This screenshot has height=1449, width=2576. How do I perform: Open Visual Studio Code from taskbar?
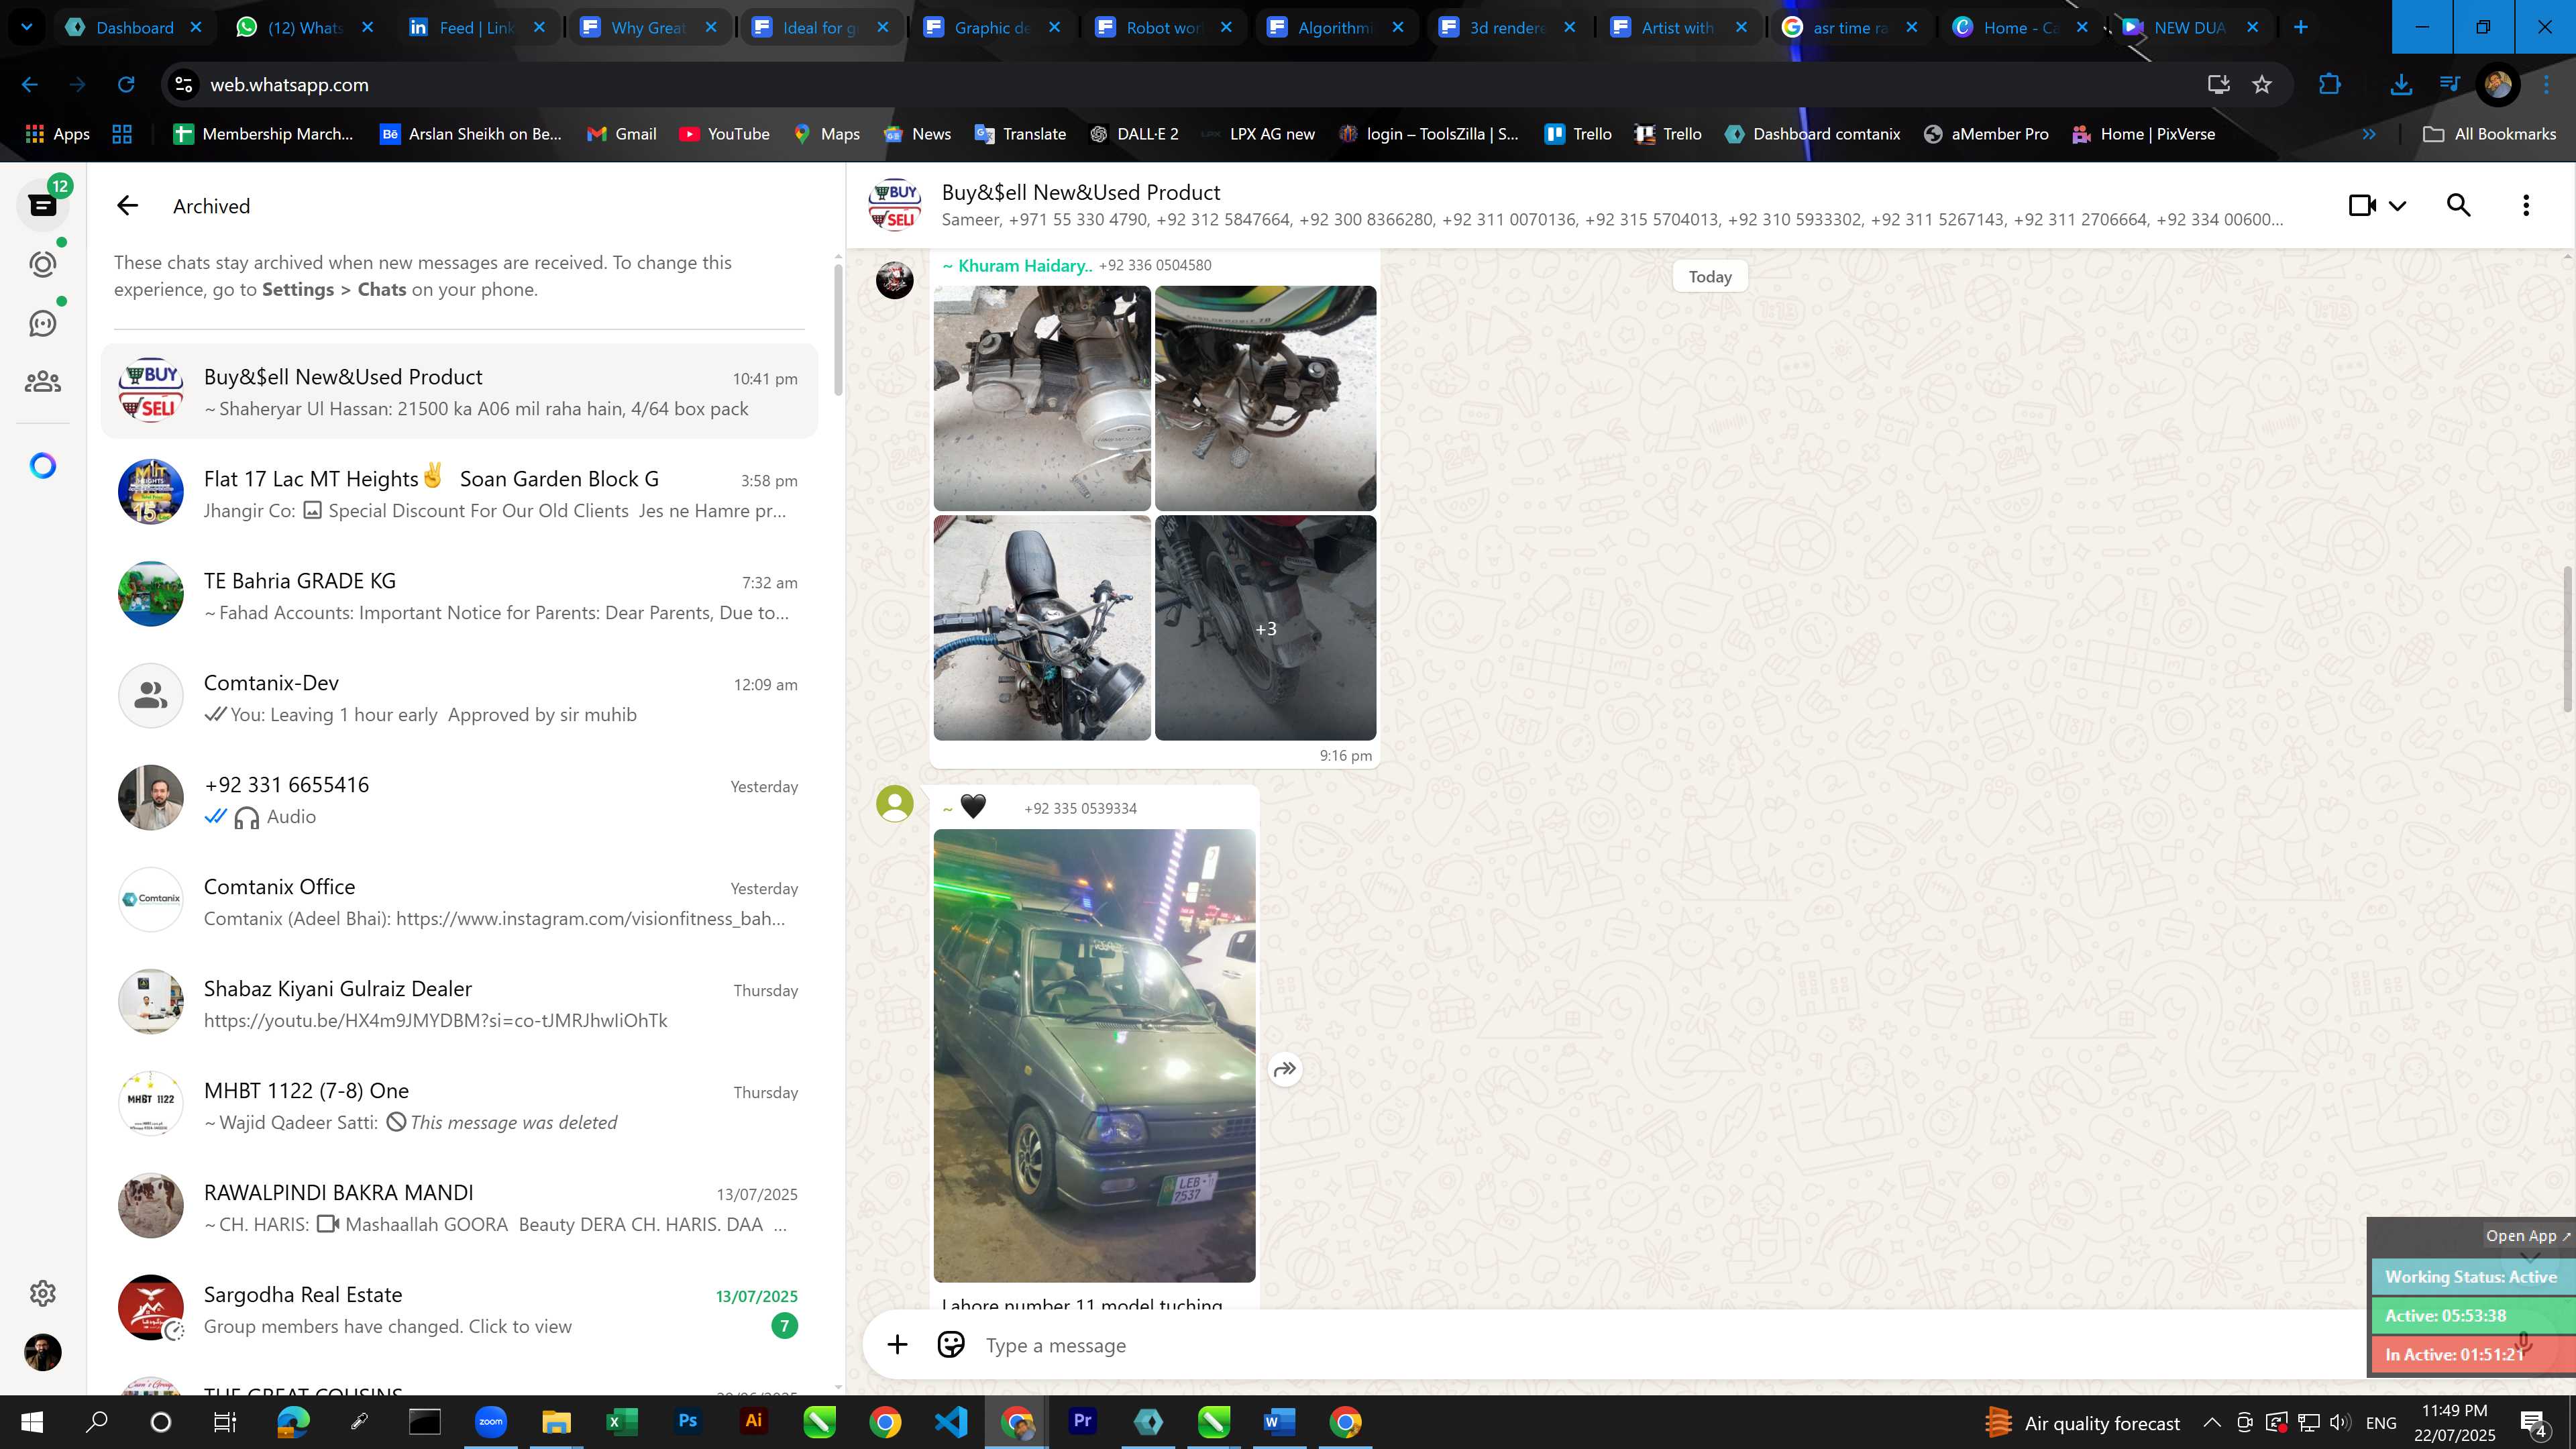pyautogui.click(x=951, y=1422)
